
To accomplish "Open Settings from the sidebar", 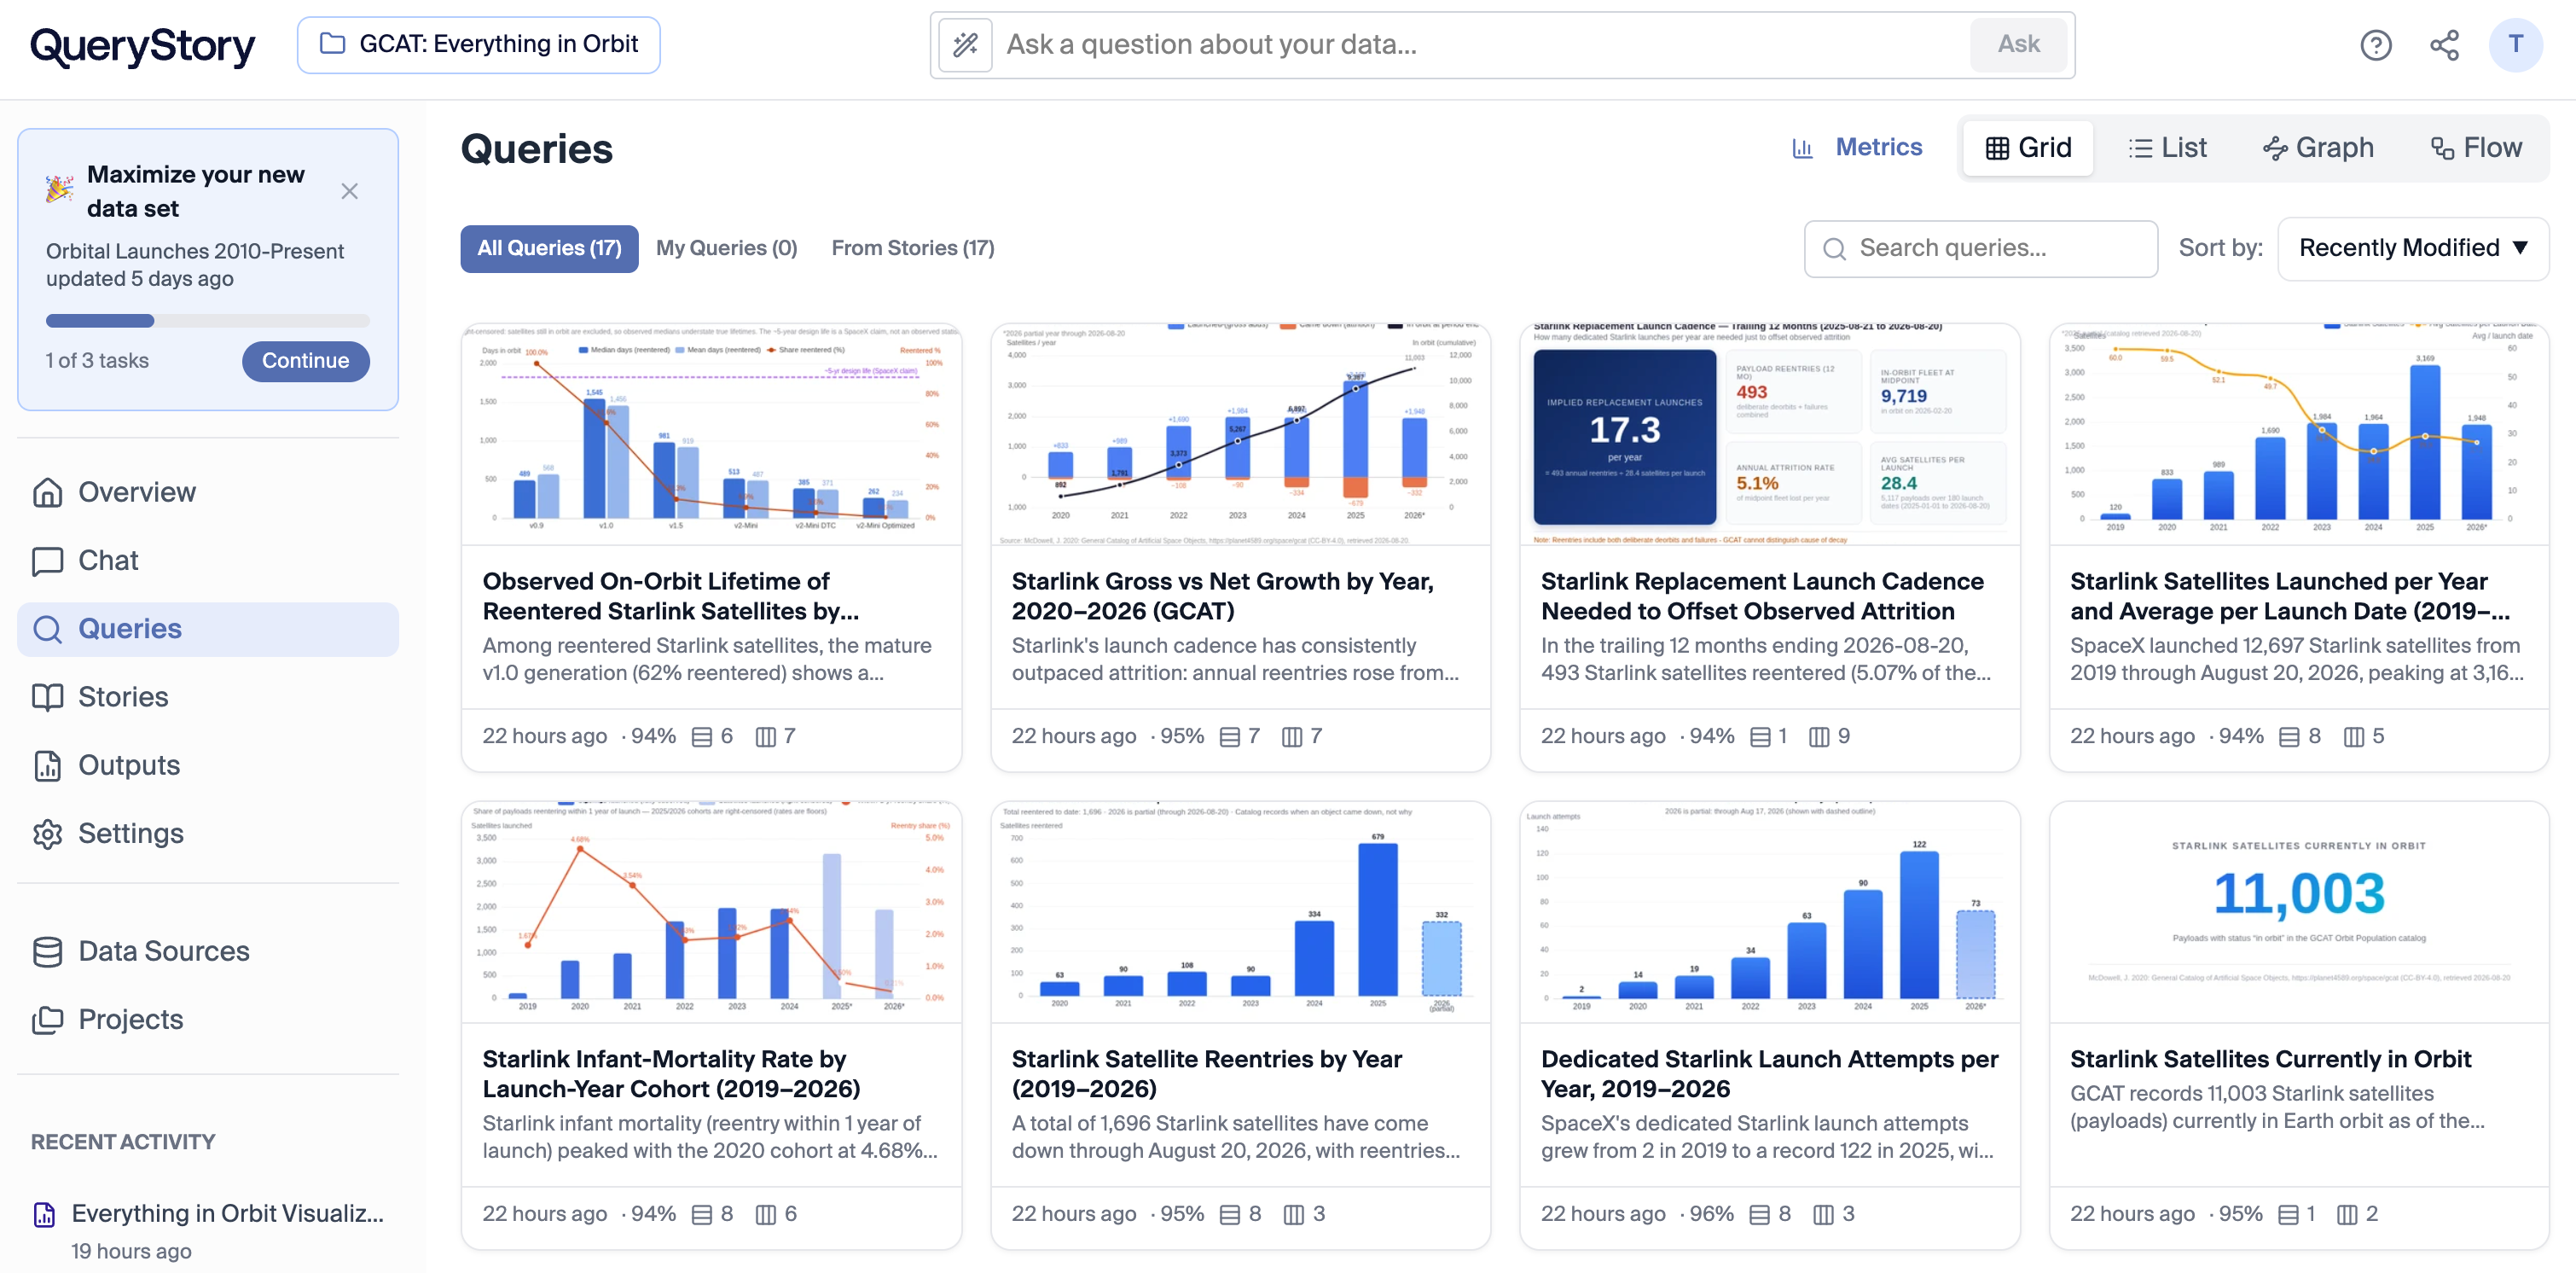I will click(x=208, y=833).
